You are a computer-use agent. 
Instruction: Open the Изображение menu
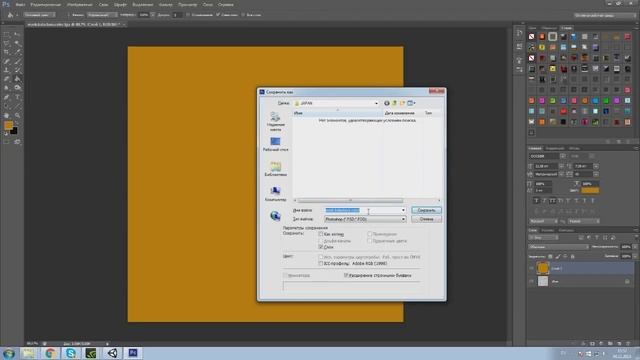[x=80, y=4]
